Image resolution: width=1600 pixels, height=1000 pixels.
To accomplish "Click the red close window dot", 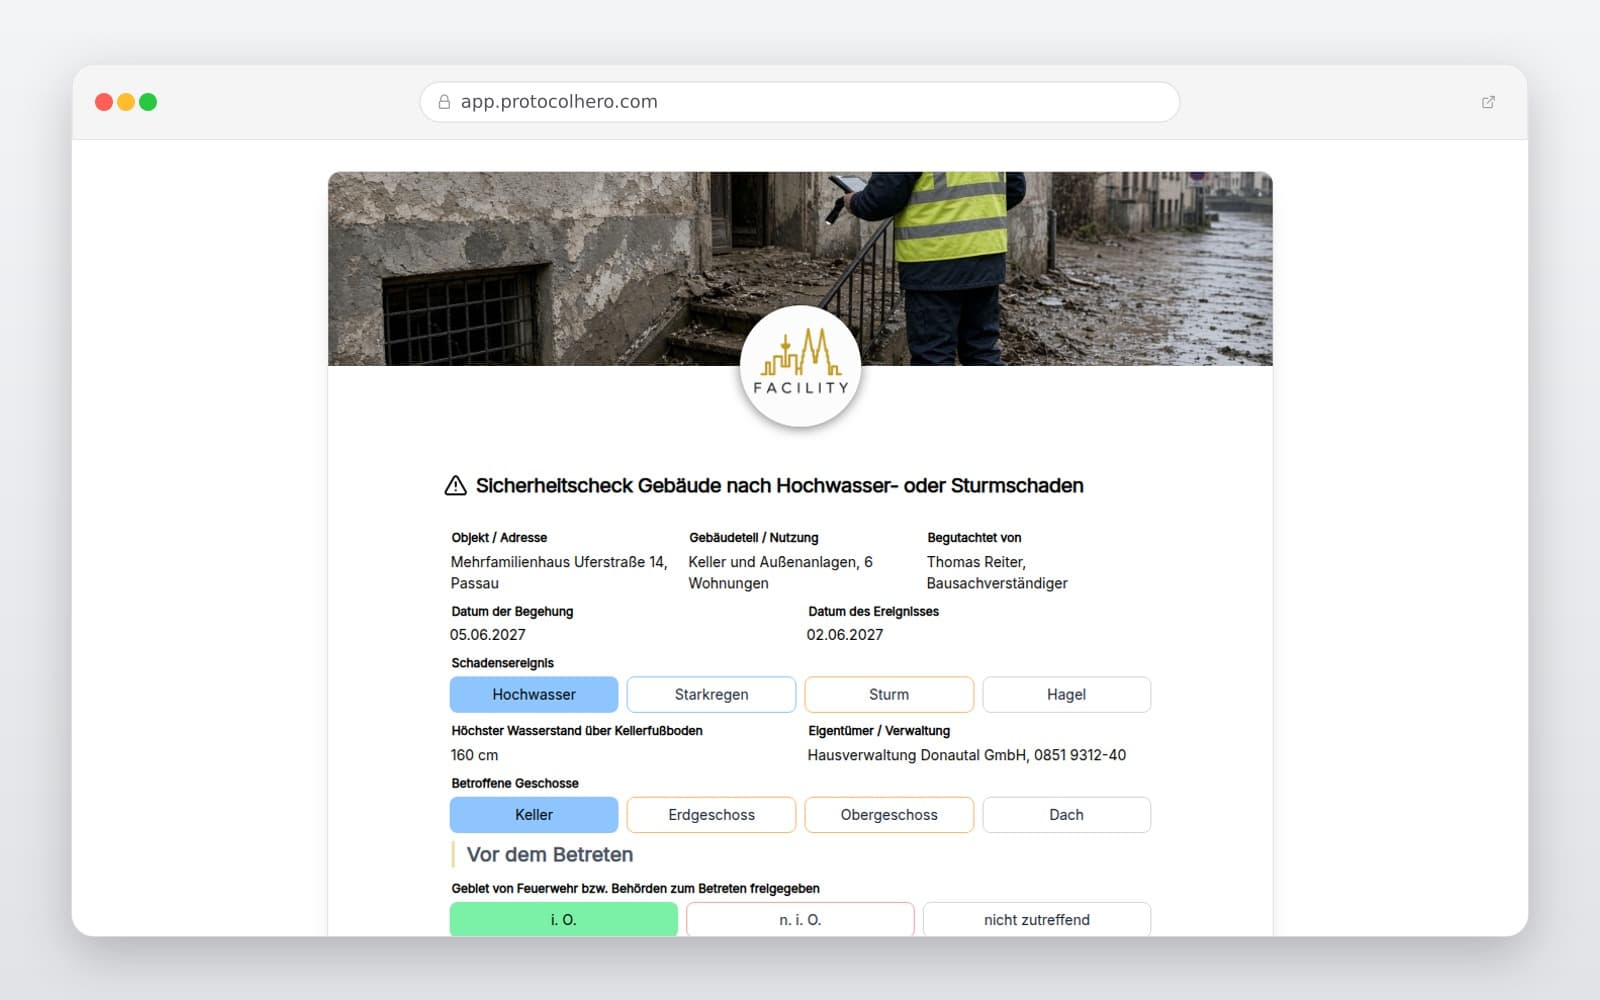I will (104, 102).
